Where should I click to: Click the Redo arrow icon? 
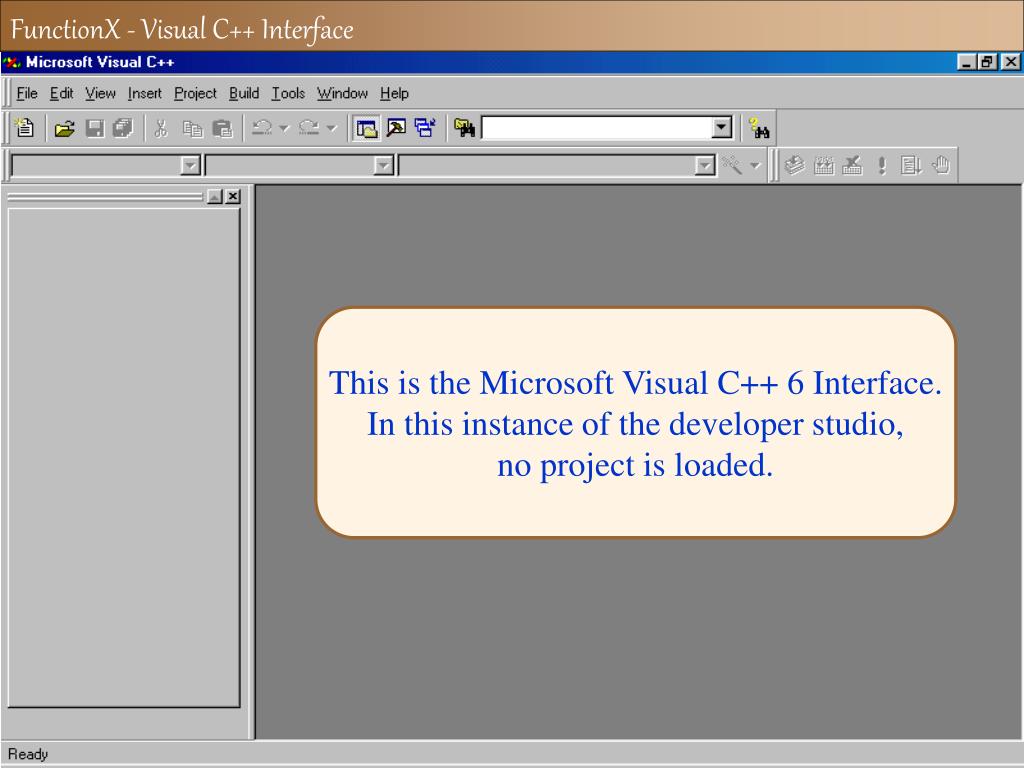(x=309, y=128)
